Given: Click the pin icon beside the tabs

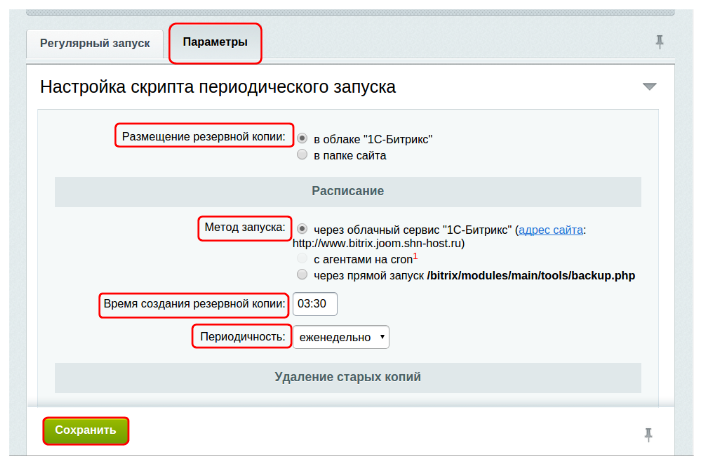Looking at the screenshot, I should coord(658,42).
